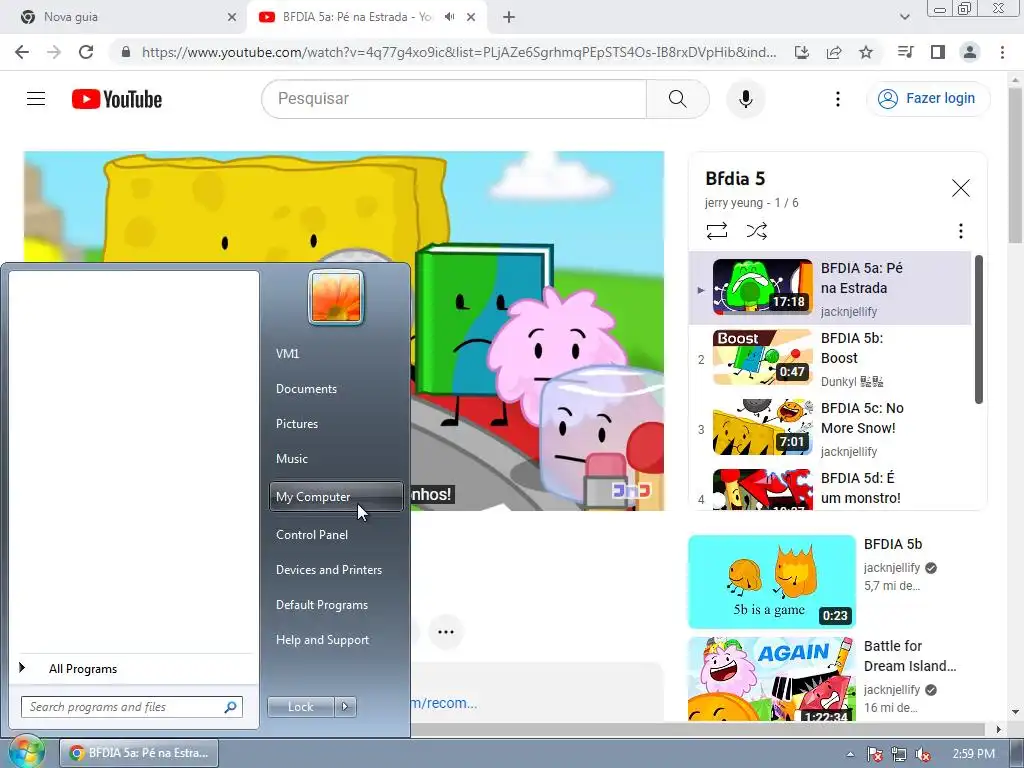Open the Chrome profile avatar icon
This screenshot has width=1024, height=768.
(970, 52)
